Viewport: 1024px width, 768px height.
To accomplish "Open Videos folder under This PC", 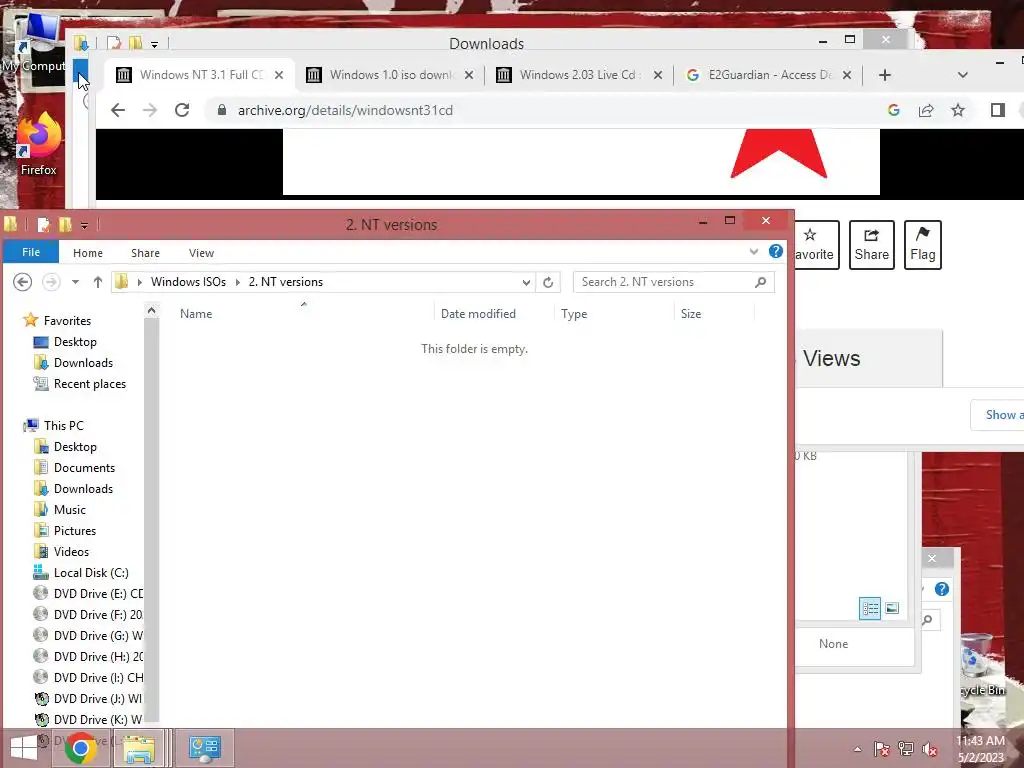I will pos(71,552).
